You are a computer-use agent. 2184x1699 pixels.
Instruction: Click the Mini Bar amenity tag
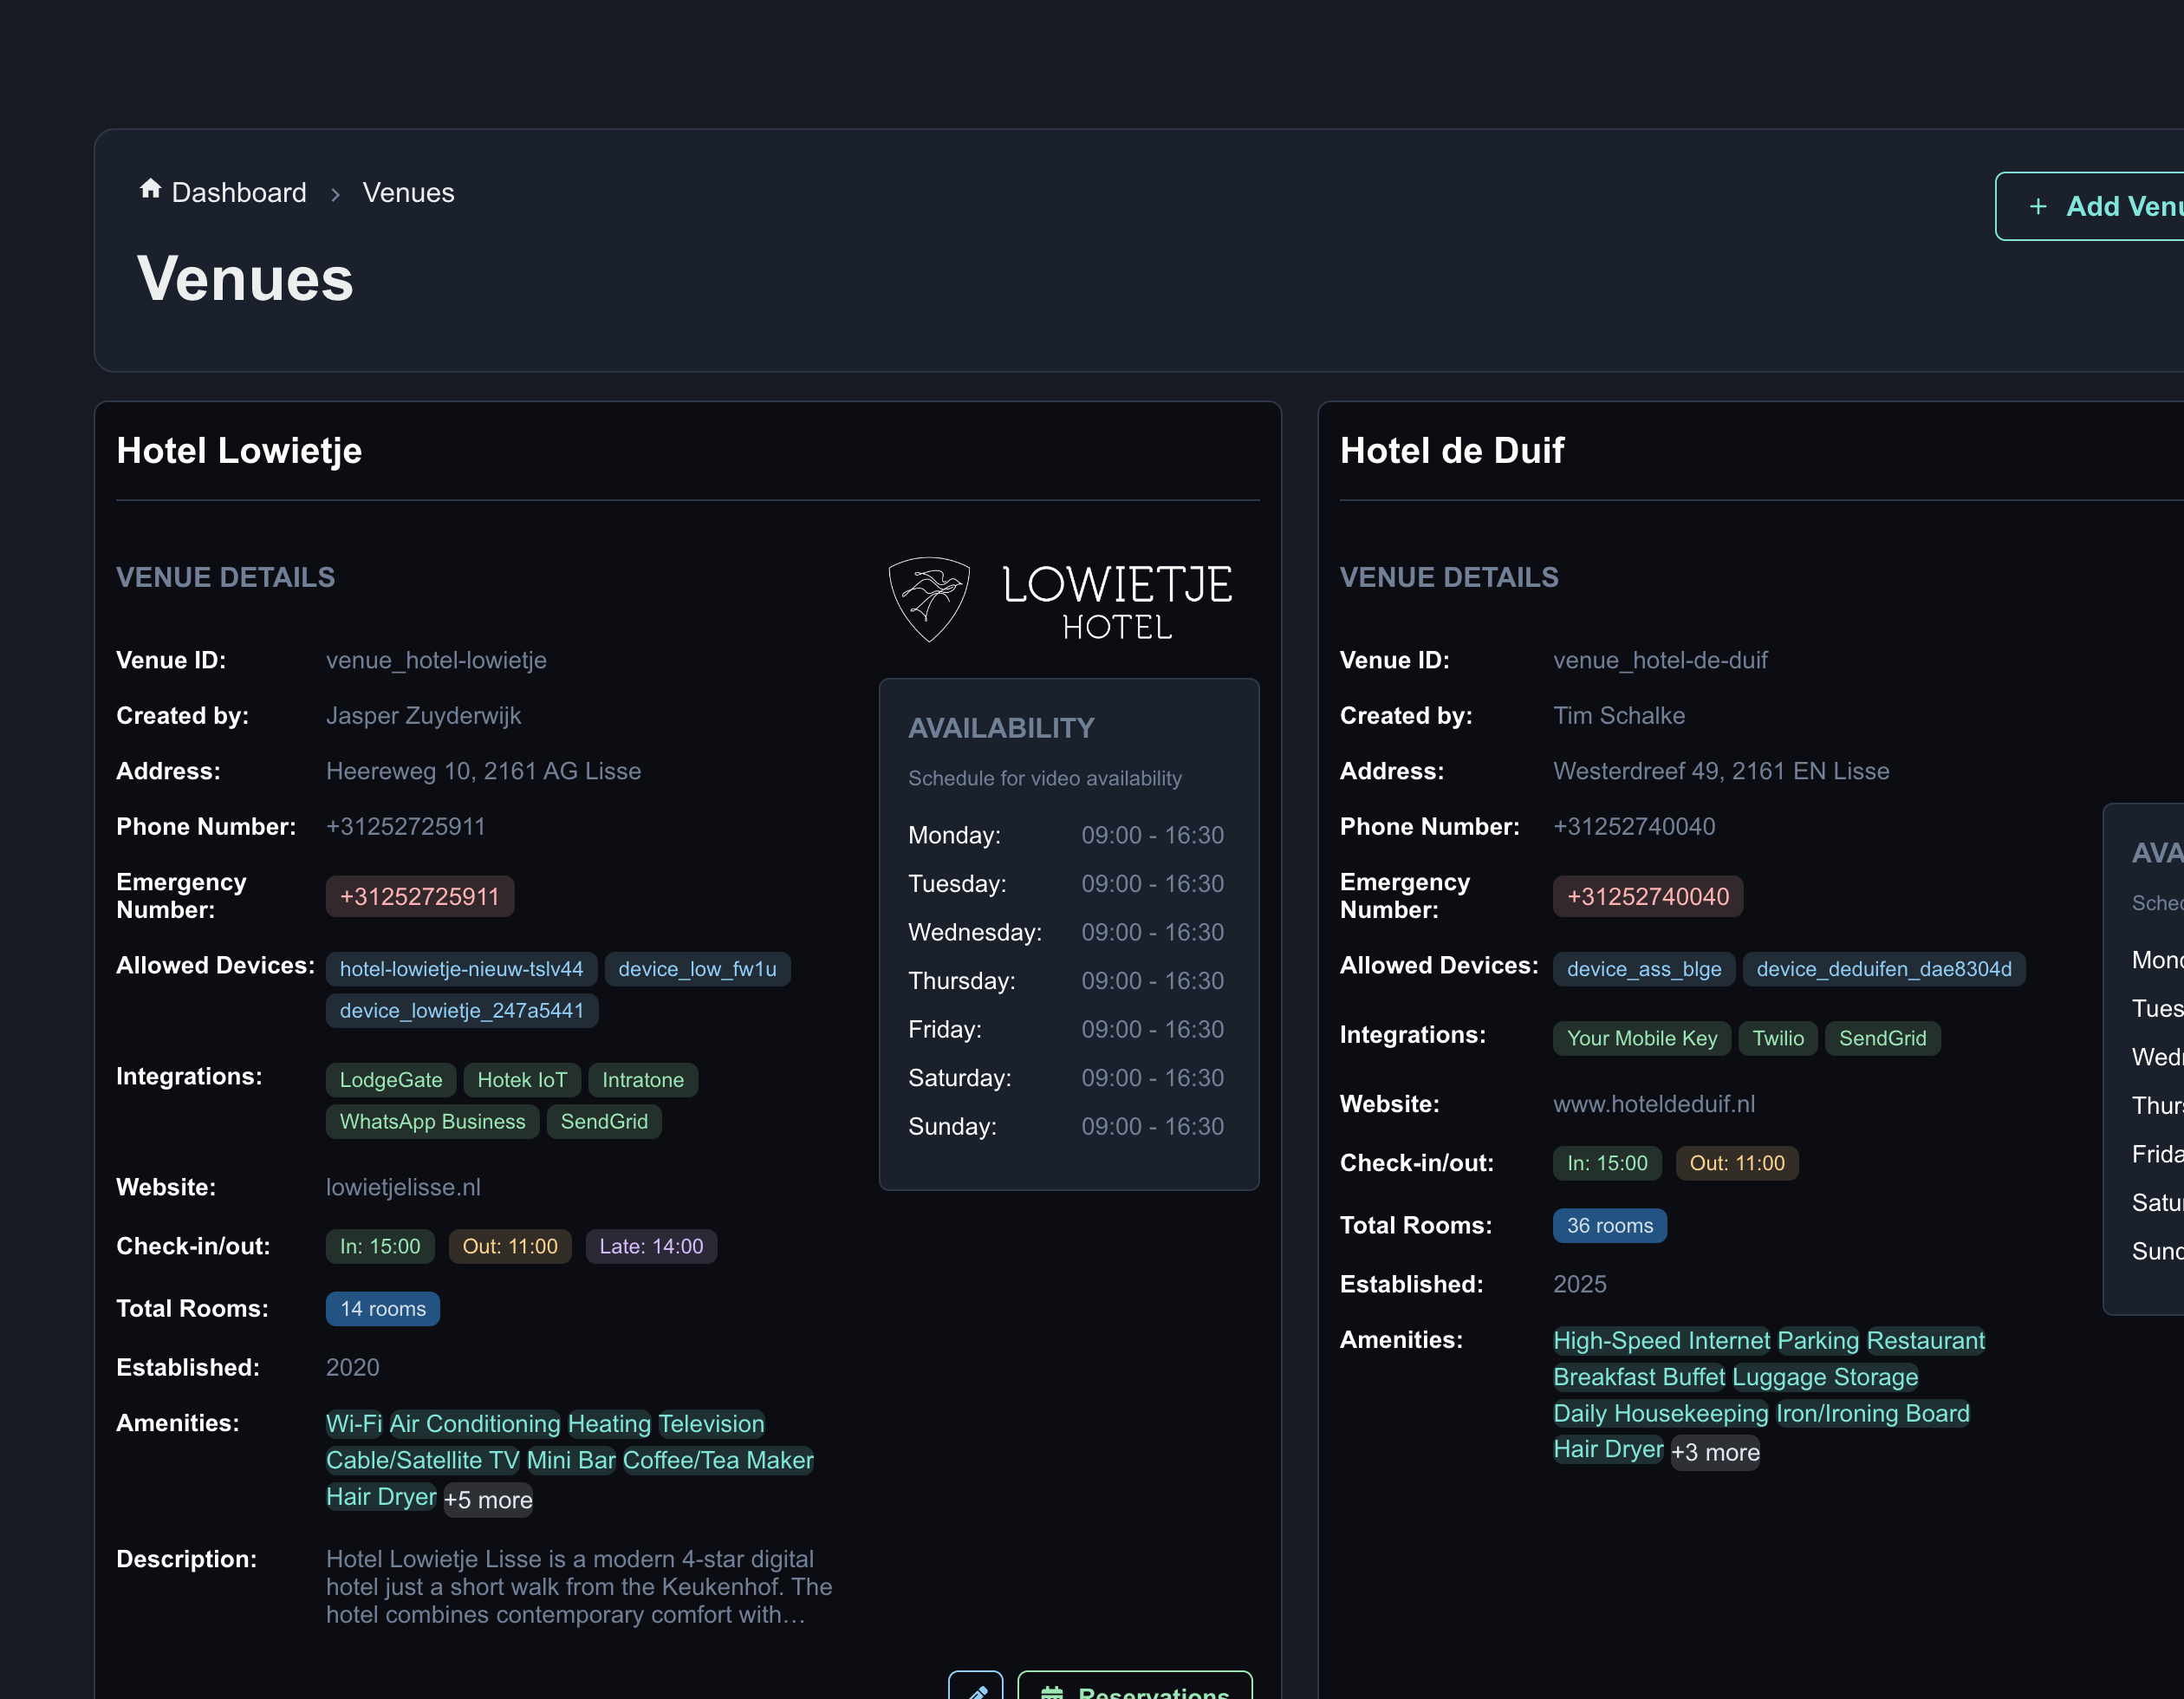pos(571,1460)
